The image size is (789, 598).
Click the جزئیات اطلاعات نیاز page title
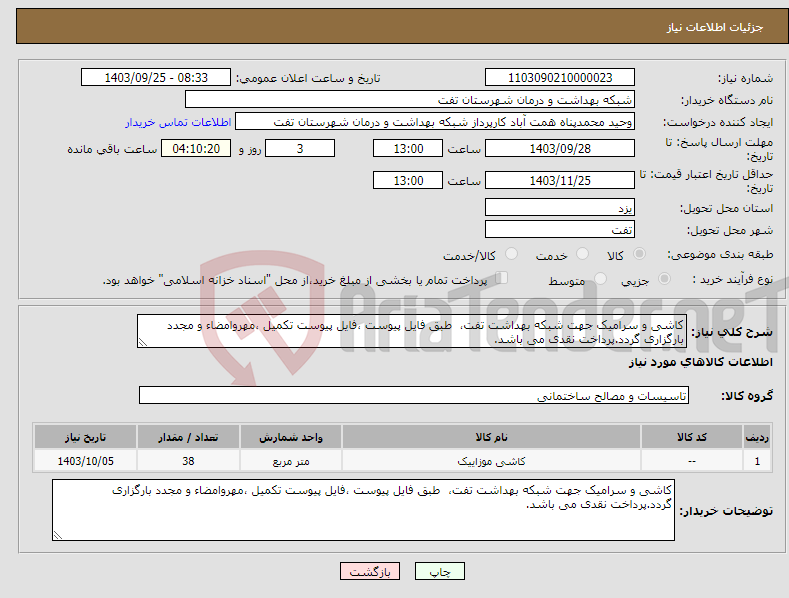pos(715,27)
